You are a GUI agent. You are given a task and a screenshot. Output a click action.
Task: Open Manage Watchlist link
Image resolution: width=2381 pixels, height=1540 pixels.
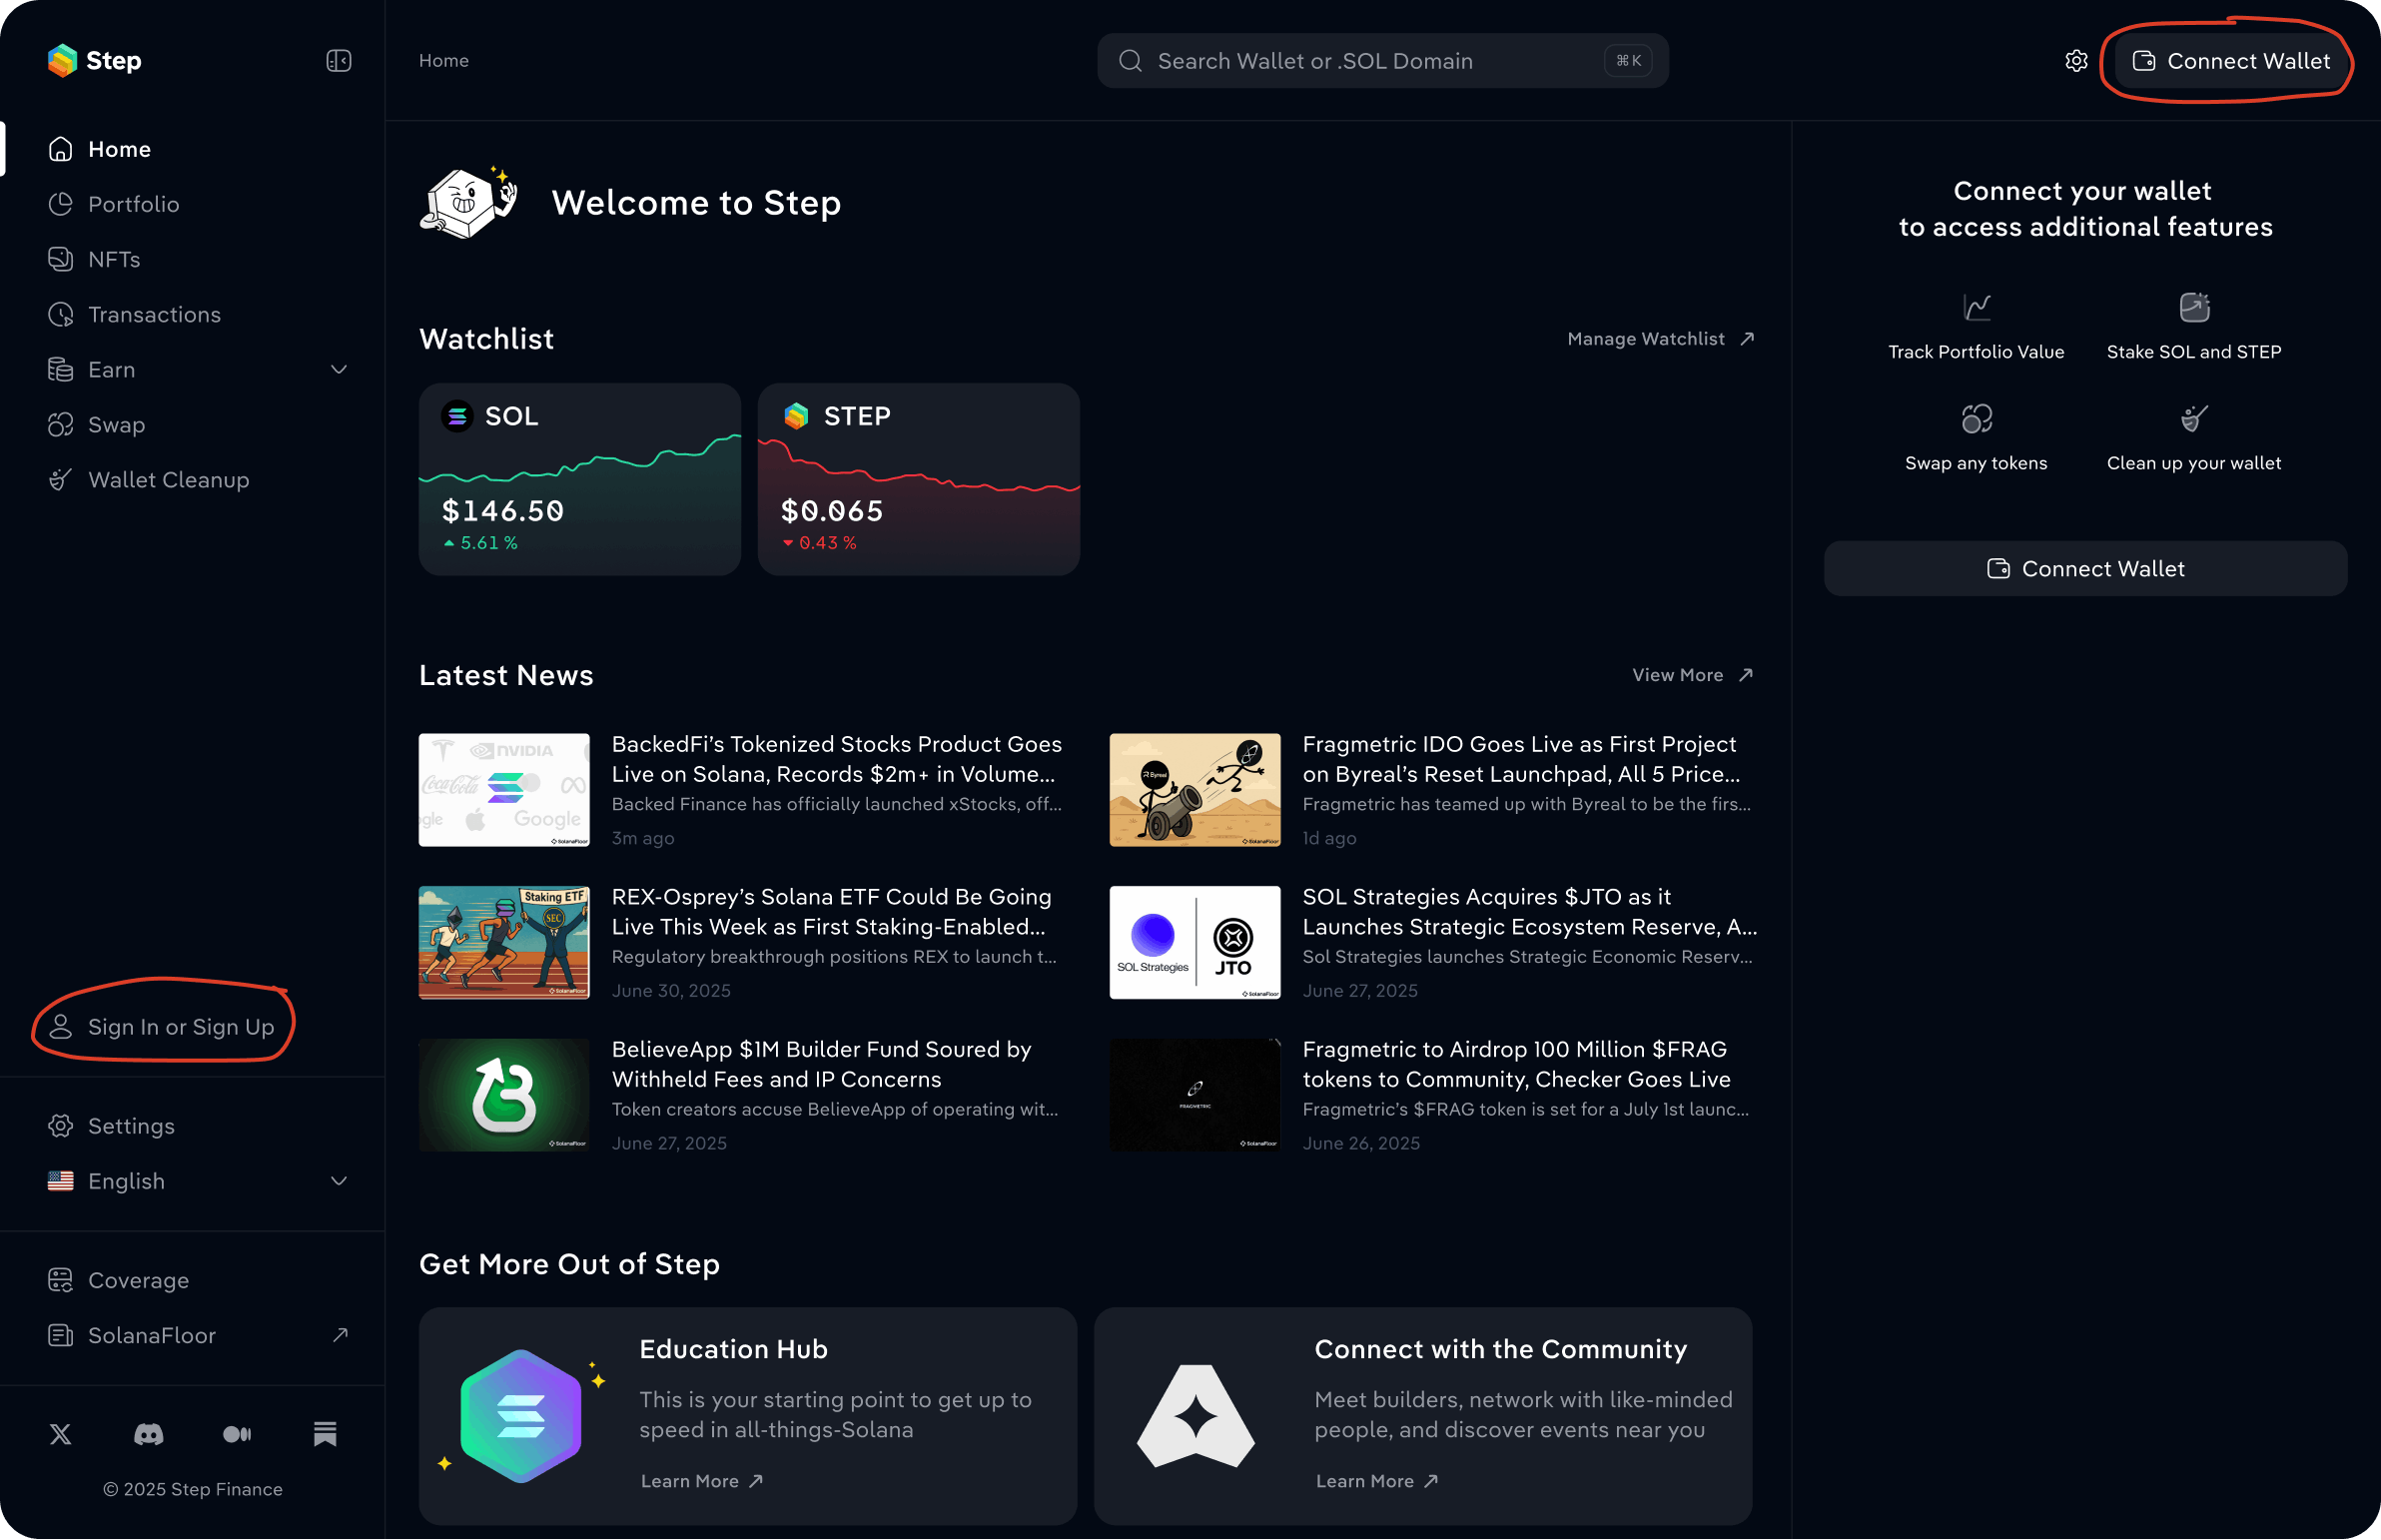pyautogui.click(x=1660, y=339)
